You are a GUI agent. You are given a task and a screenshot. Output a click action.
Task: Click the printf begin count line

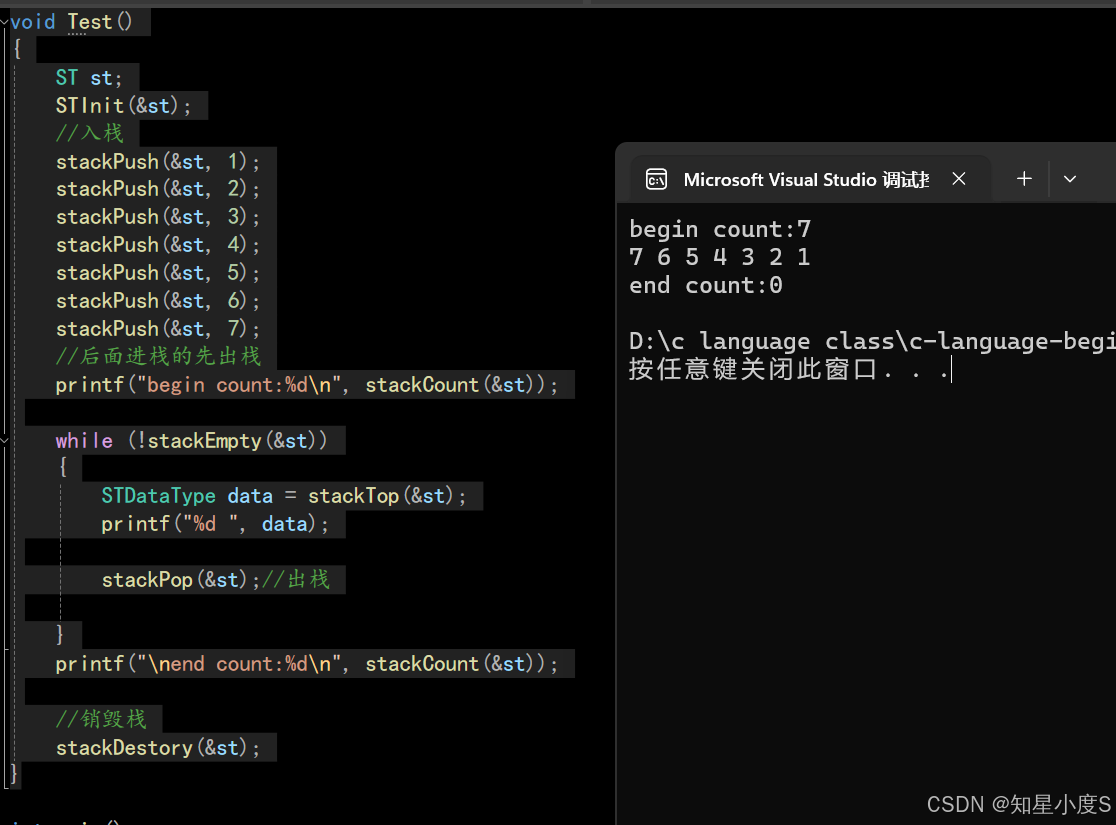coord(307,385)
